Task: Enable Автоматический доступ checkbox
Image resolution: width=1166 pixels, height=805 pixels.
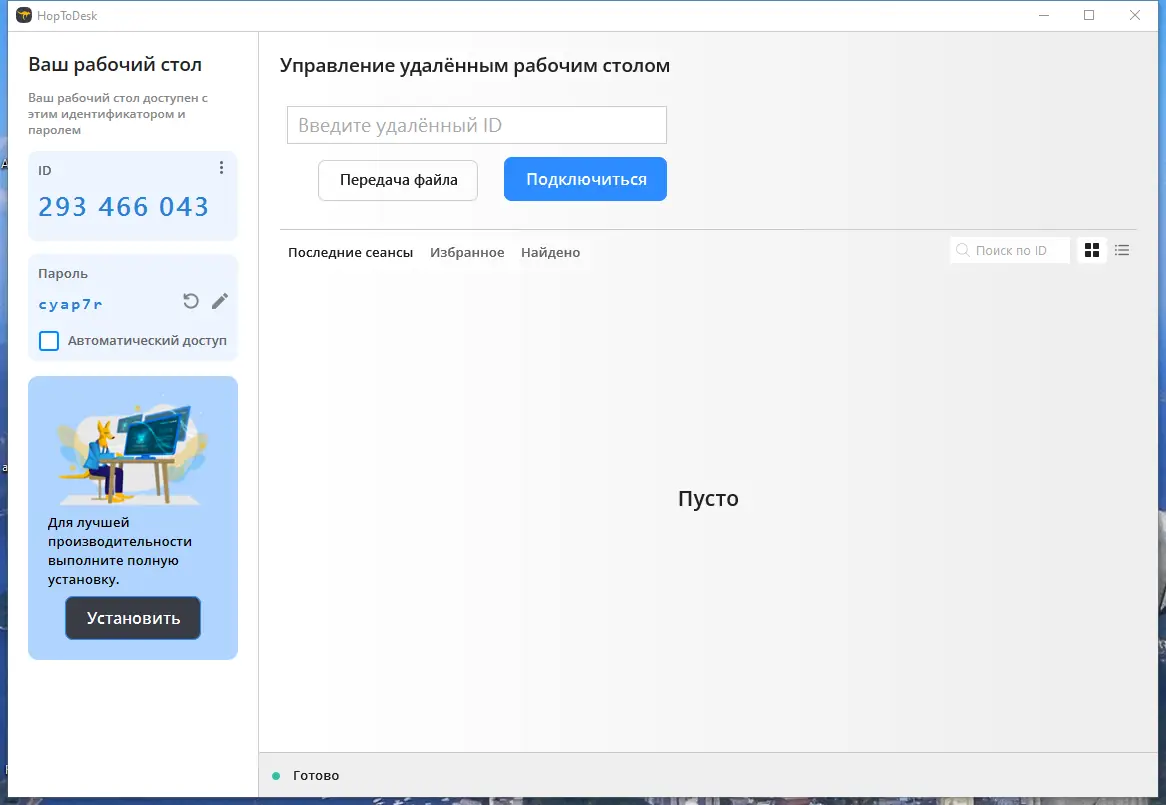Action: click(x=48, y=341)
